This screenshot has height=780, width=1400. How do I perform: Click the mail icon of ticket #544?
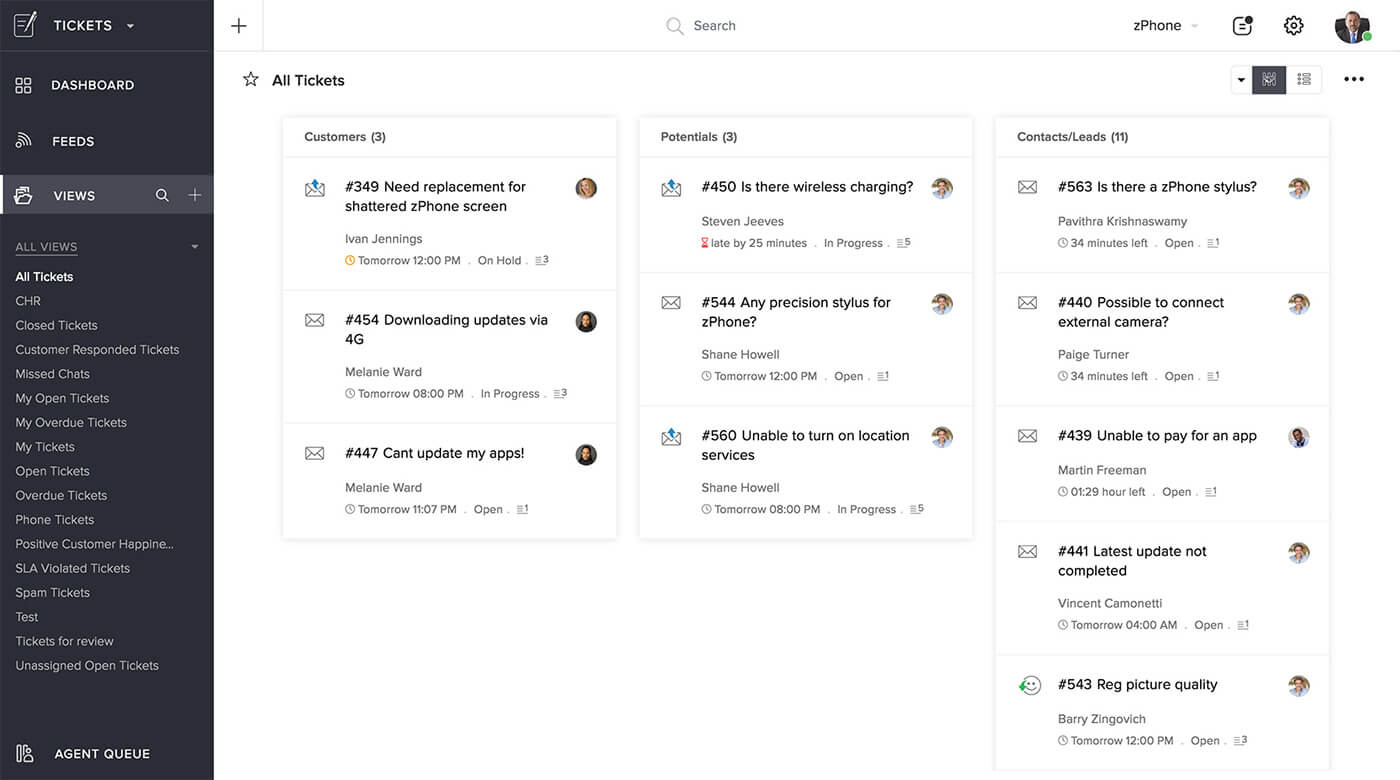[x=671, y=302]
